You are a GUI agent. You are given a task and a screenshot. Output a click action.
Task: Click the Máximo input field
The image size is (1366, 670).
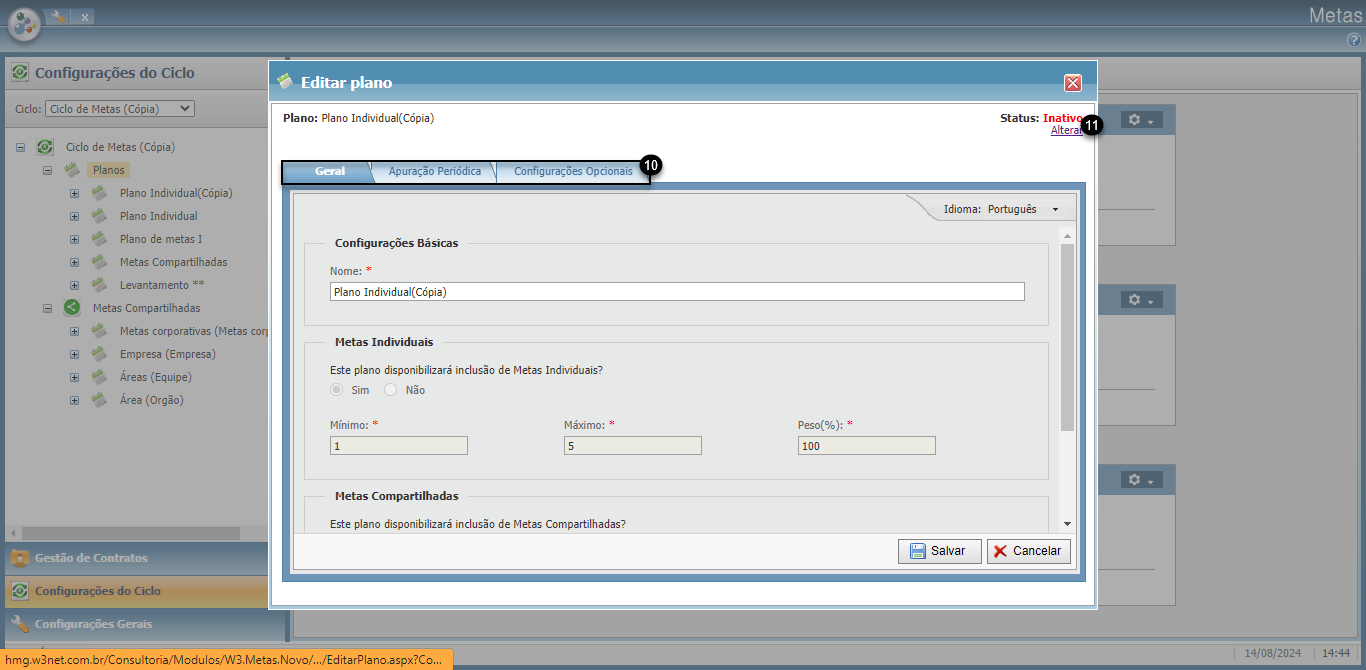(633, 446)
